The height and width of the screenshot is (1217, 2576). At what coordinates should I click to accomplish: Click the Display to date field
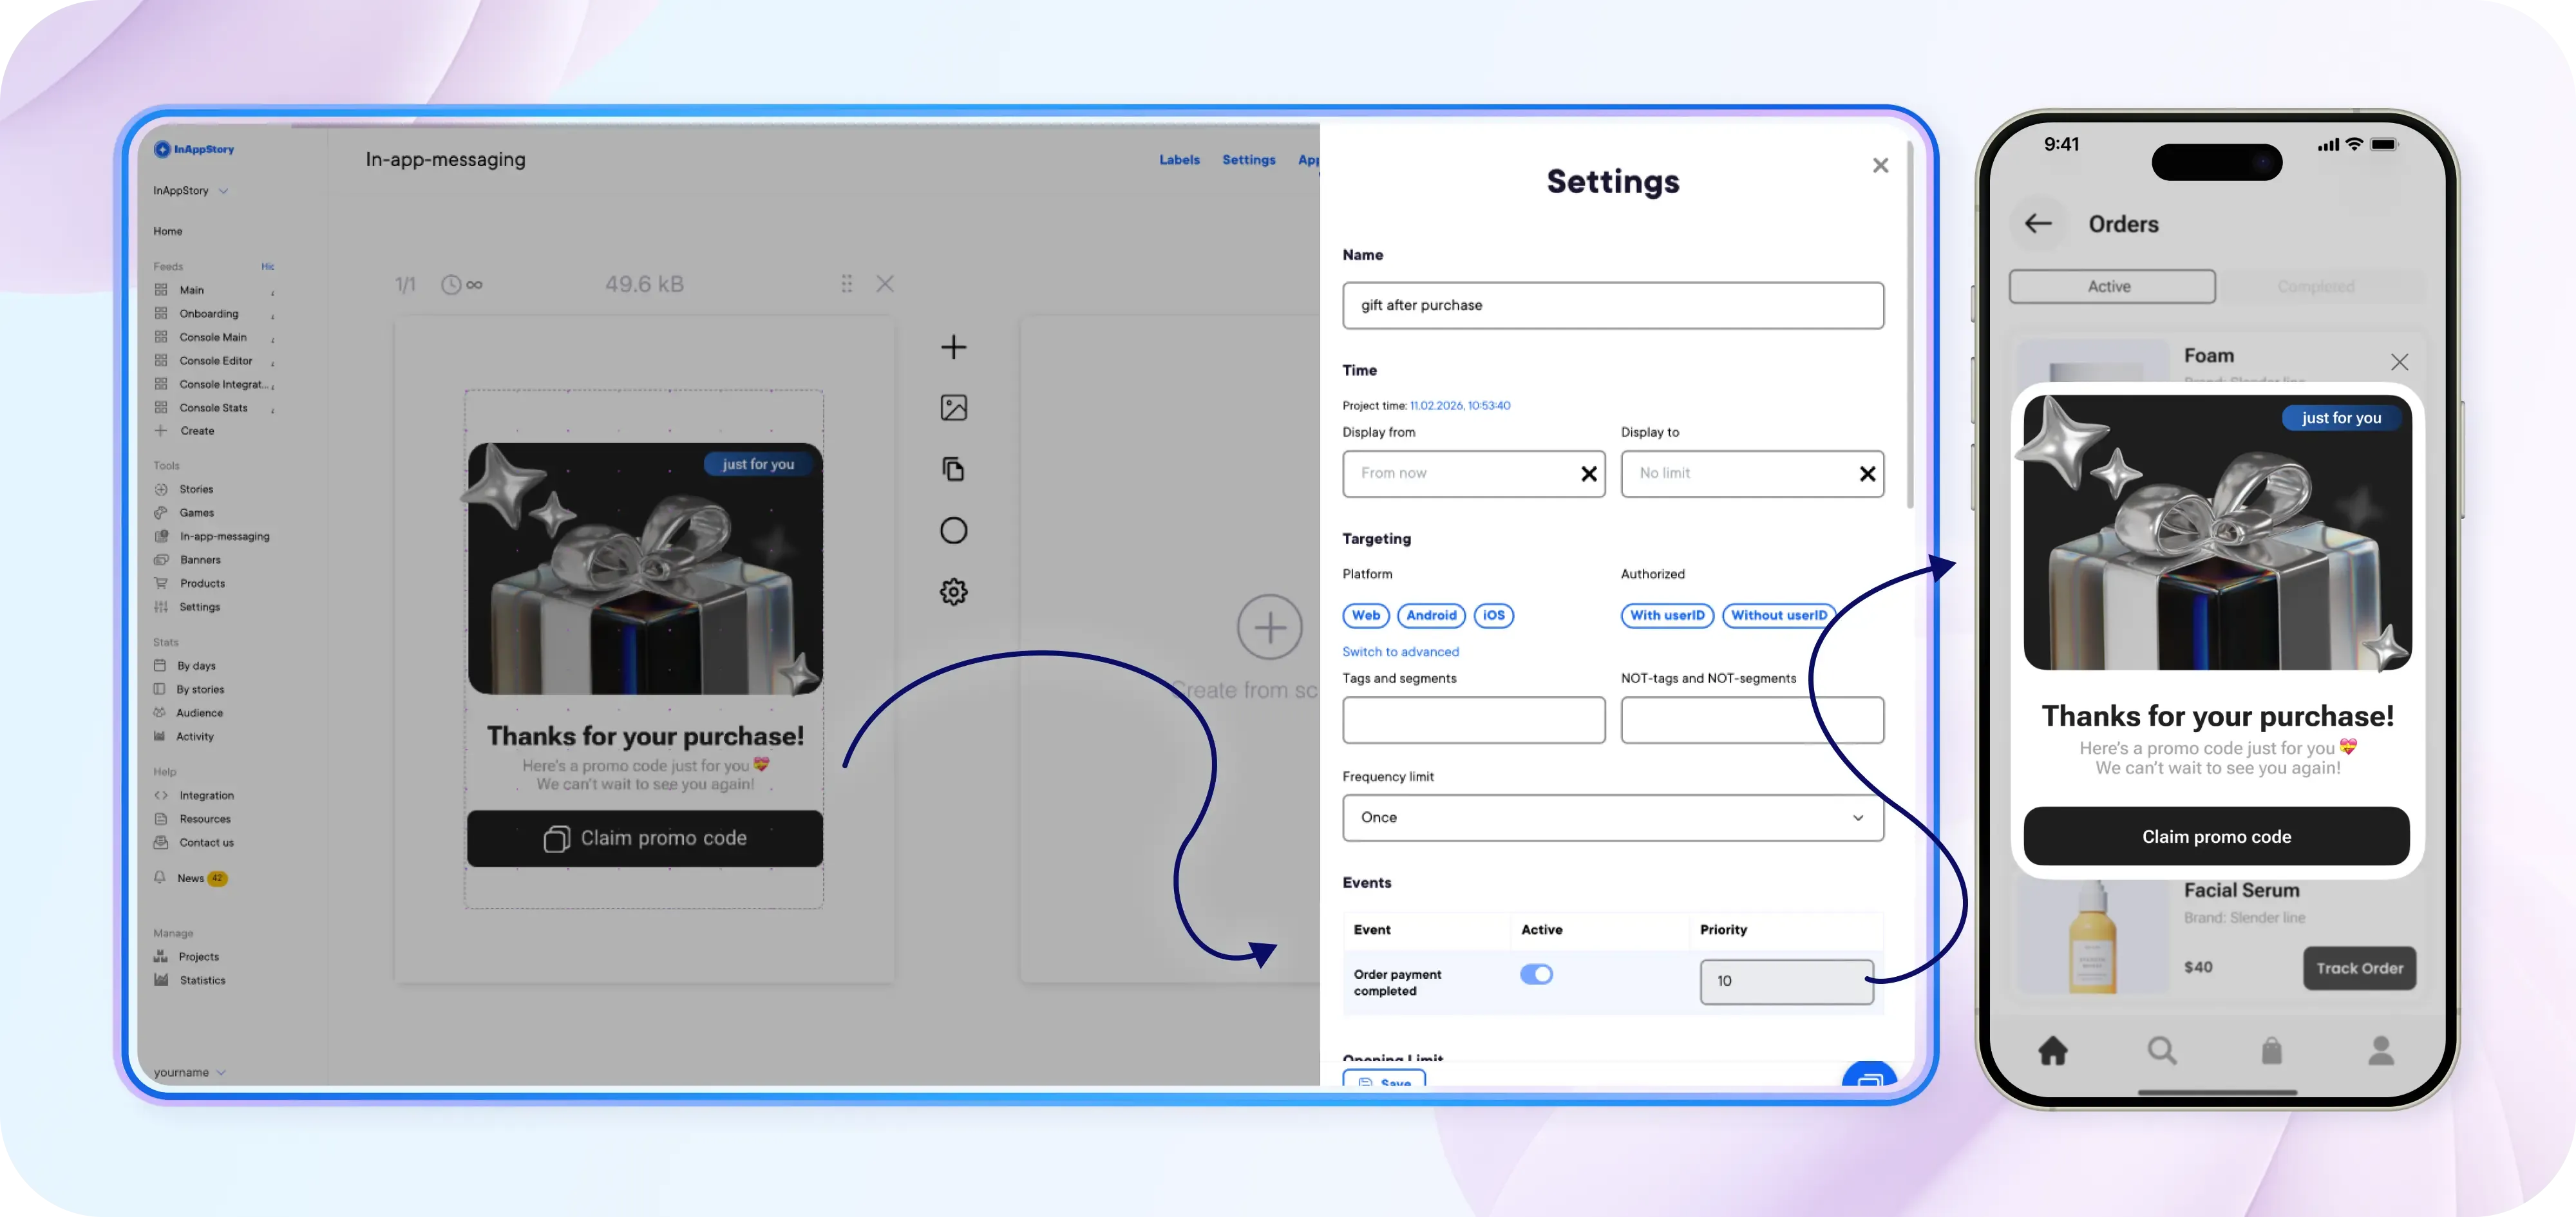tap(1752, 474)
